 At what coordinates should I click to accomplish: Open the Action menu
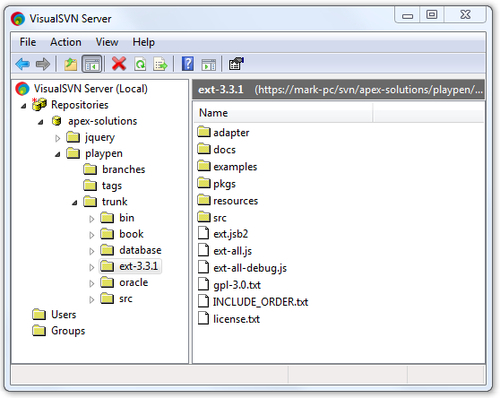(x=66, y=42)
